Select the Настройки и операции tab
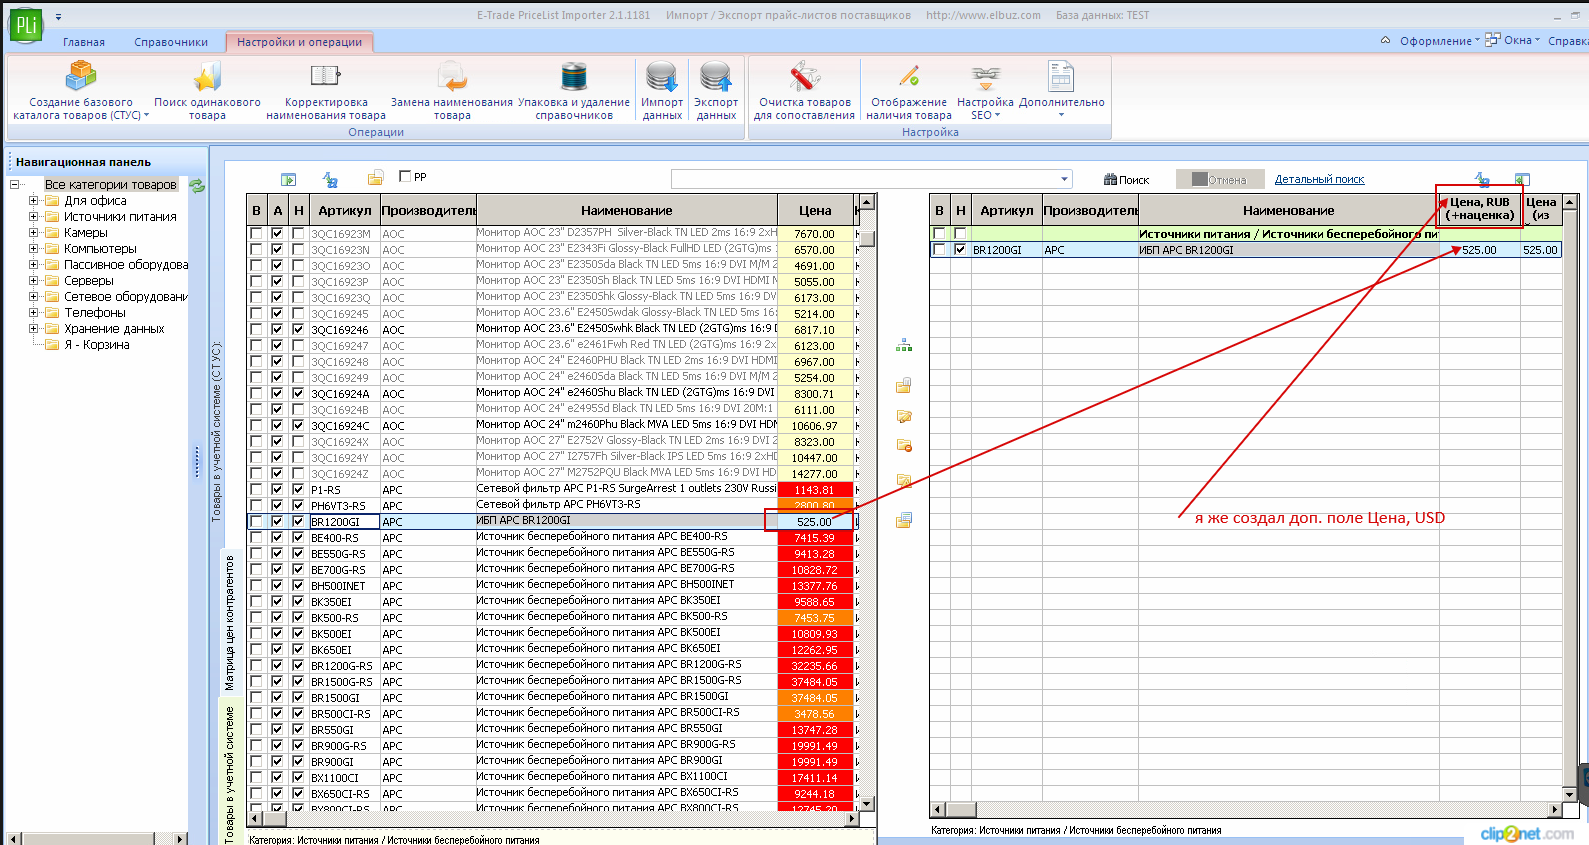Screen dimensions: 1589x845 tap(300, 42)
